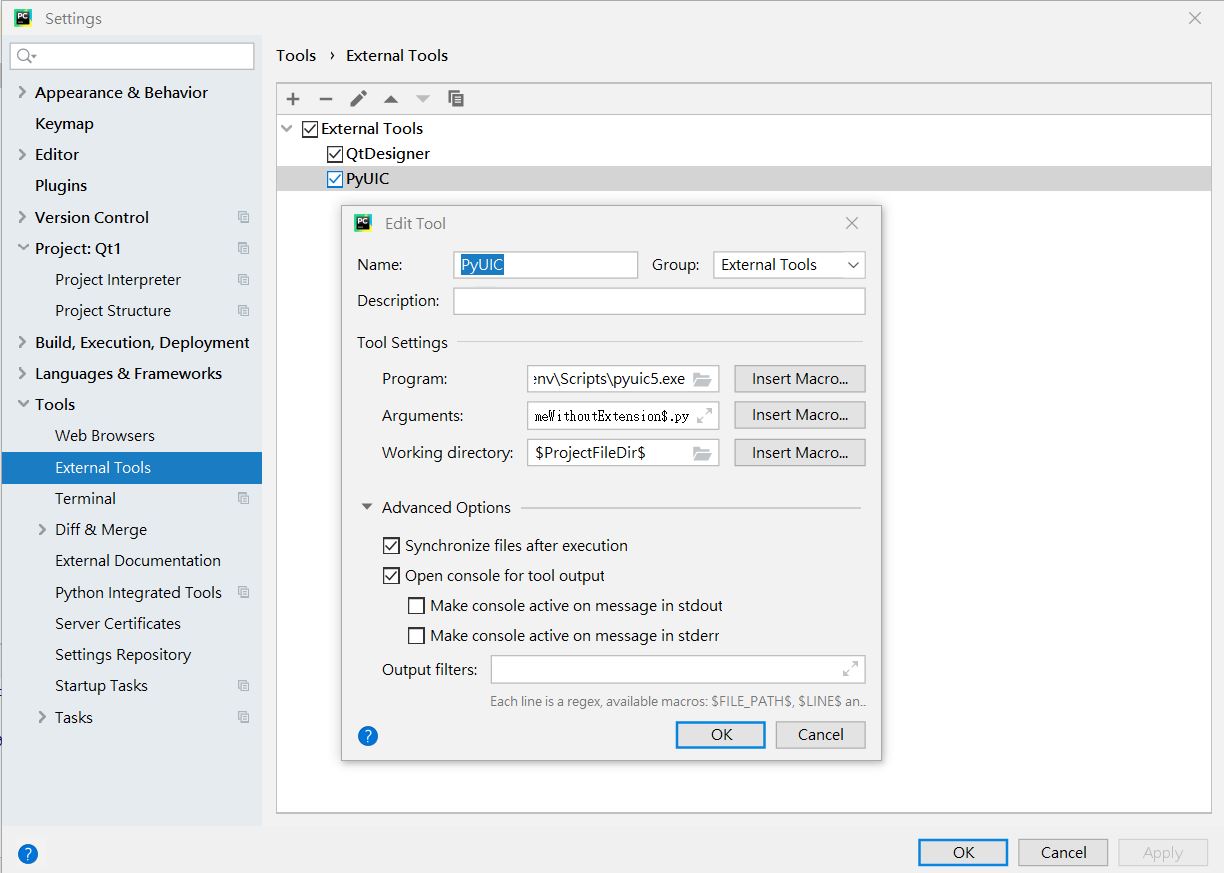Click the search magnifier icon in settings

point(26,56)
